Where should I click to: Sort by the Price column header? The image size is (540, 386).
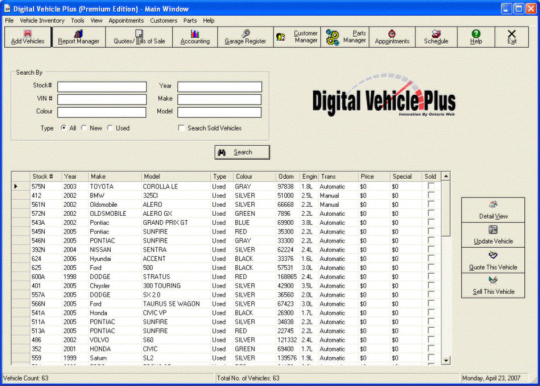374,177
